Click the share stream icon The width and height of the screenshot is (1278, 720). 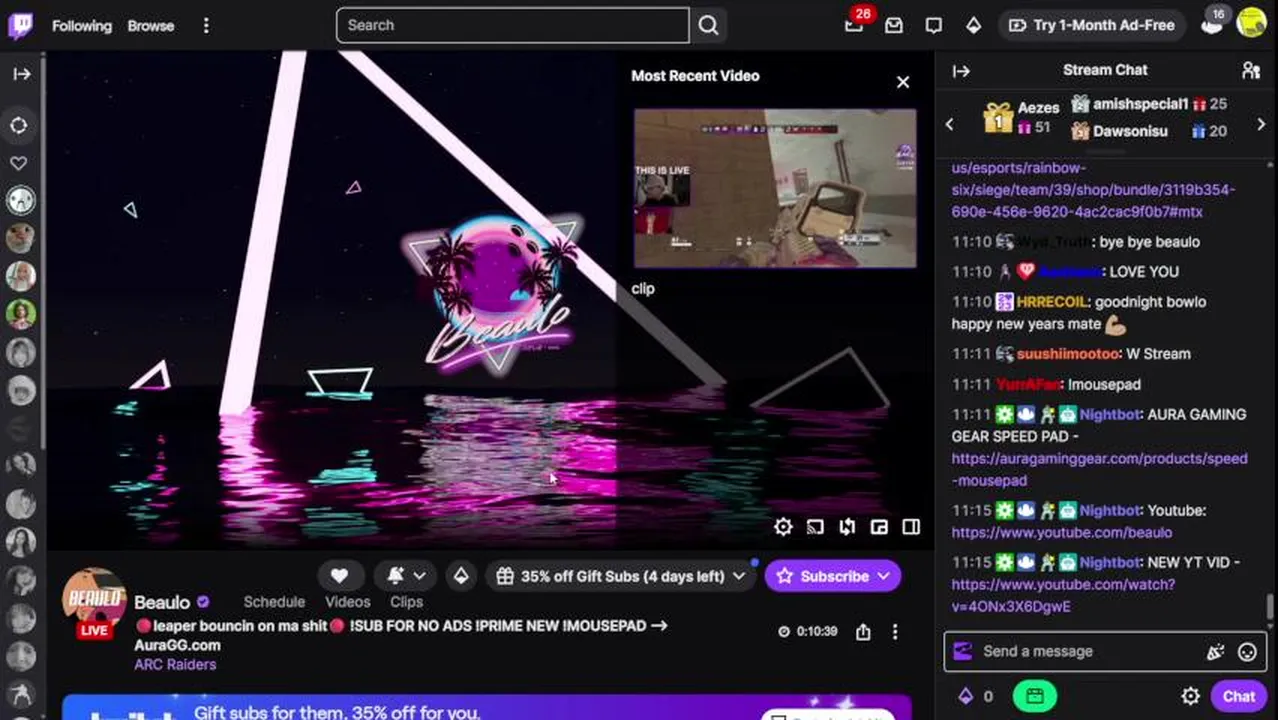tap(863, 632)
